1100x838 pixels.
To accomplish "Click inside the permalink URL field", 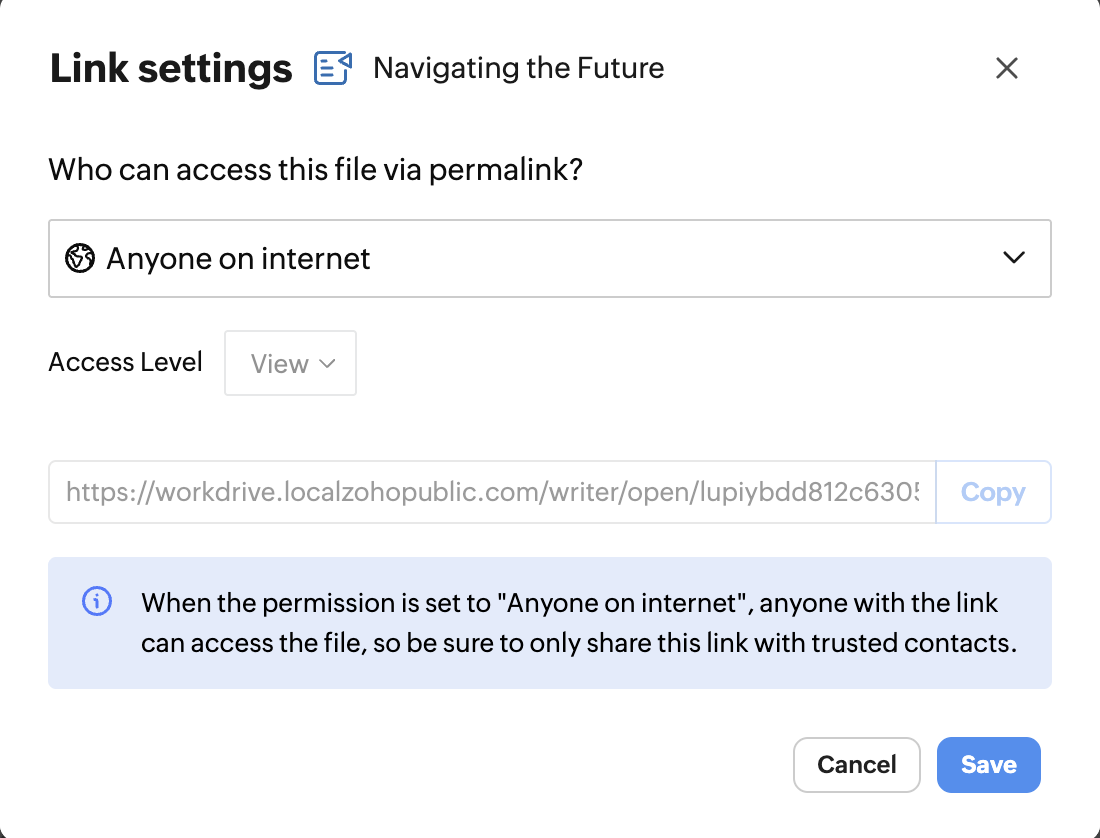I will (x=492, y=492).
